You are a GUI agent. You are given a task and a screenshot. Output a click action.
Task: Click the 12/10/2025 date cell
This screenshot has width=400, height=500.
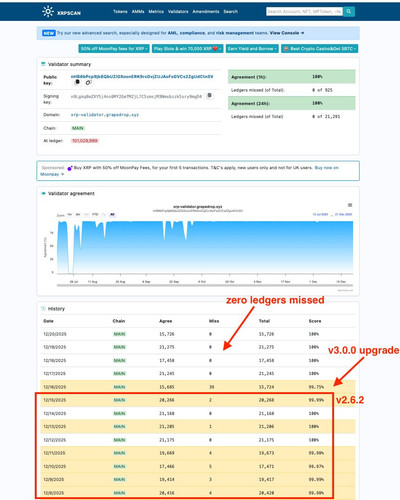(x=55, y=466)
